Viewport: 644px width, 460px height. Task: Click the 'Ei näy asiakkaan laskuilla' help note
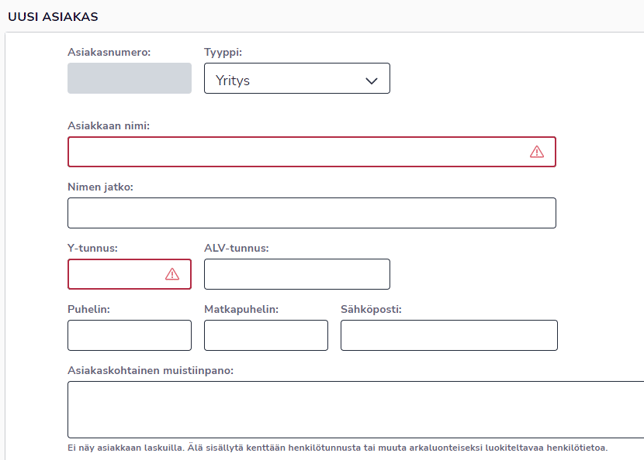coord(337,447)
